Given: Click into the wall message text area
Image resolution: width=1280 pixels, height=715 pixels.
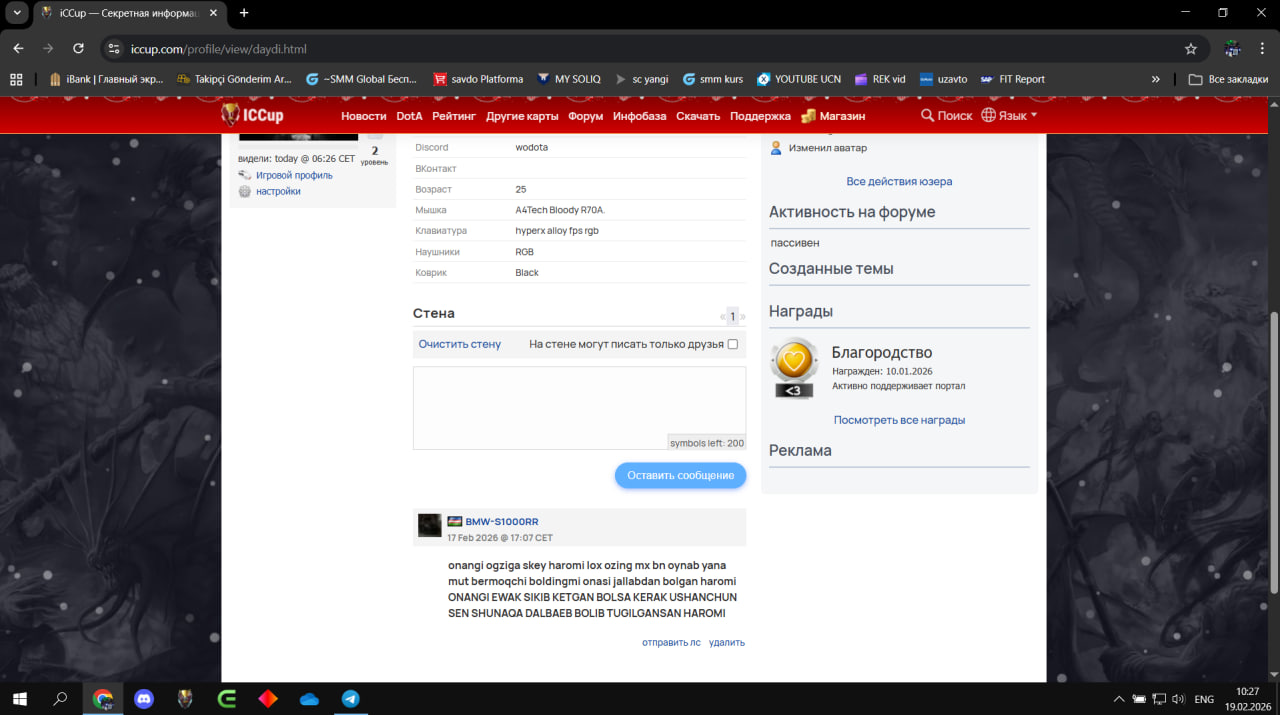Looking at the screenshot, I should pos(579,408).
